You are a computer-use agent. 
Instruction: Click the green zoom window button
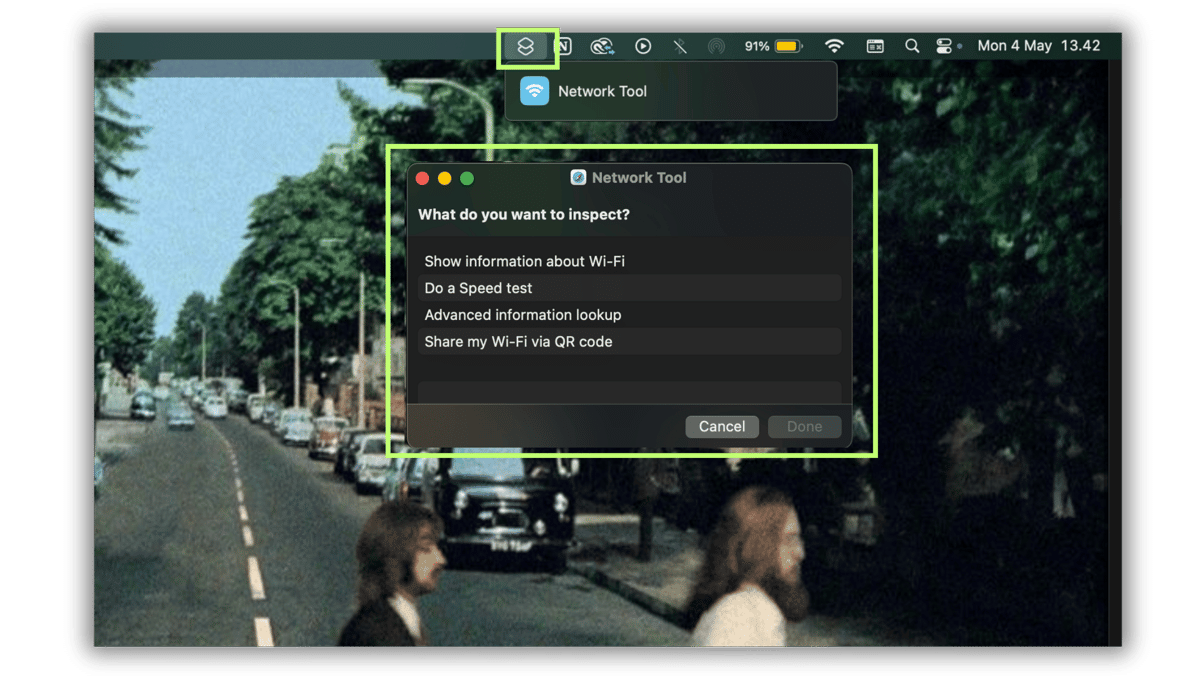(467, 178)
